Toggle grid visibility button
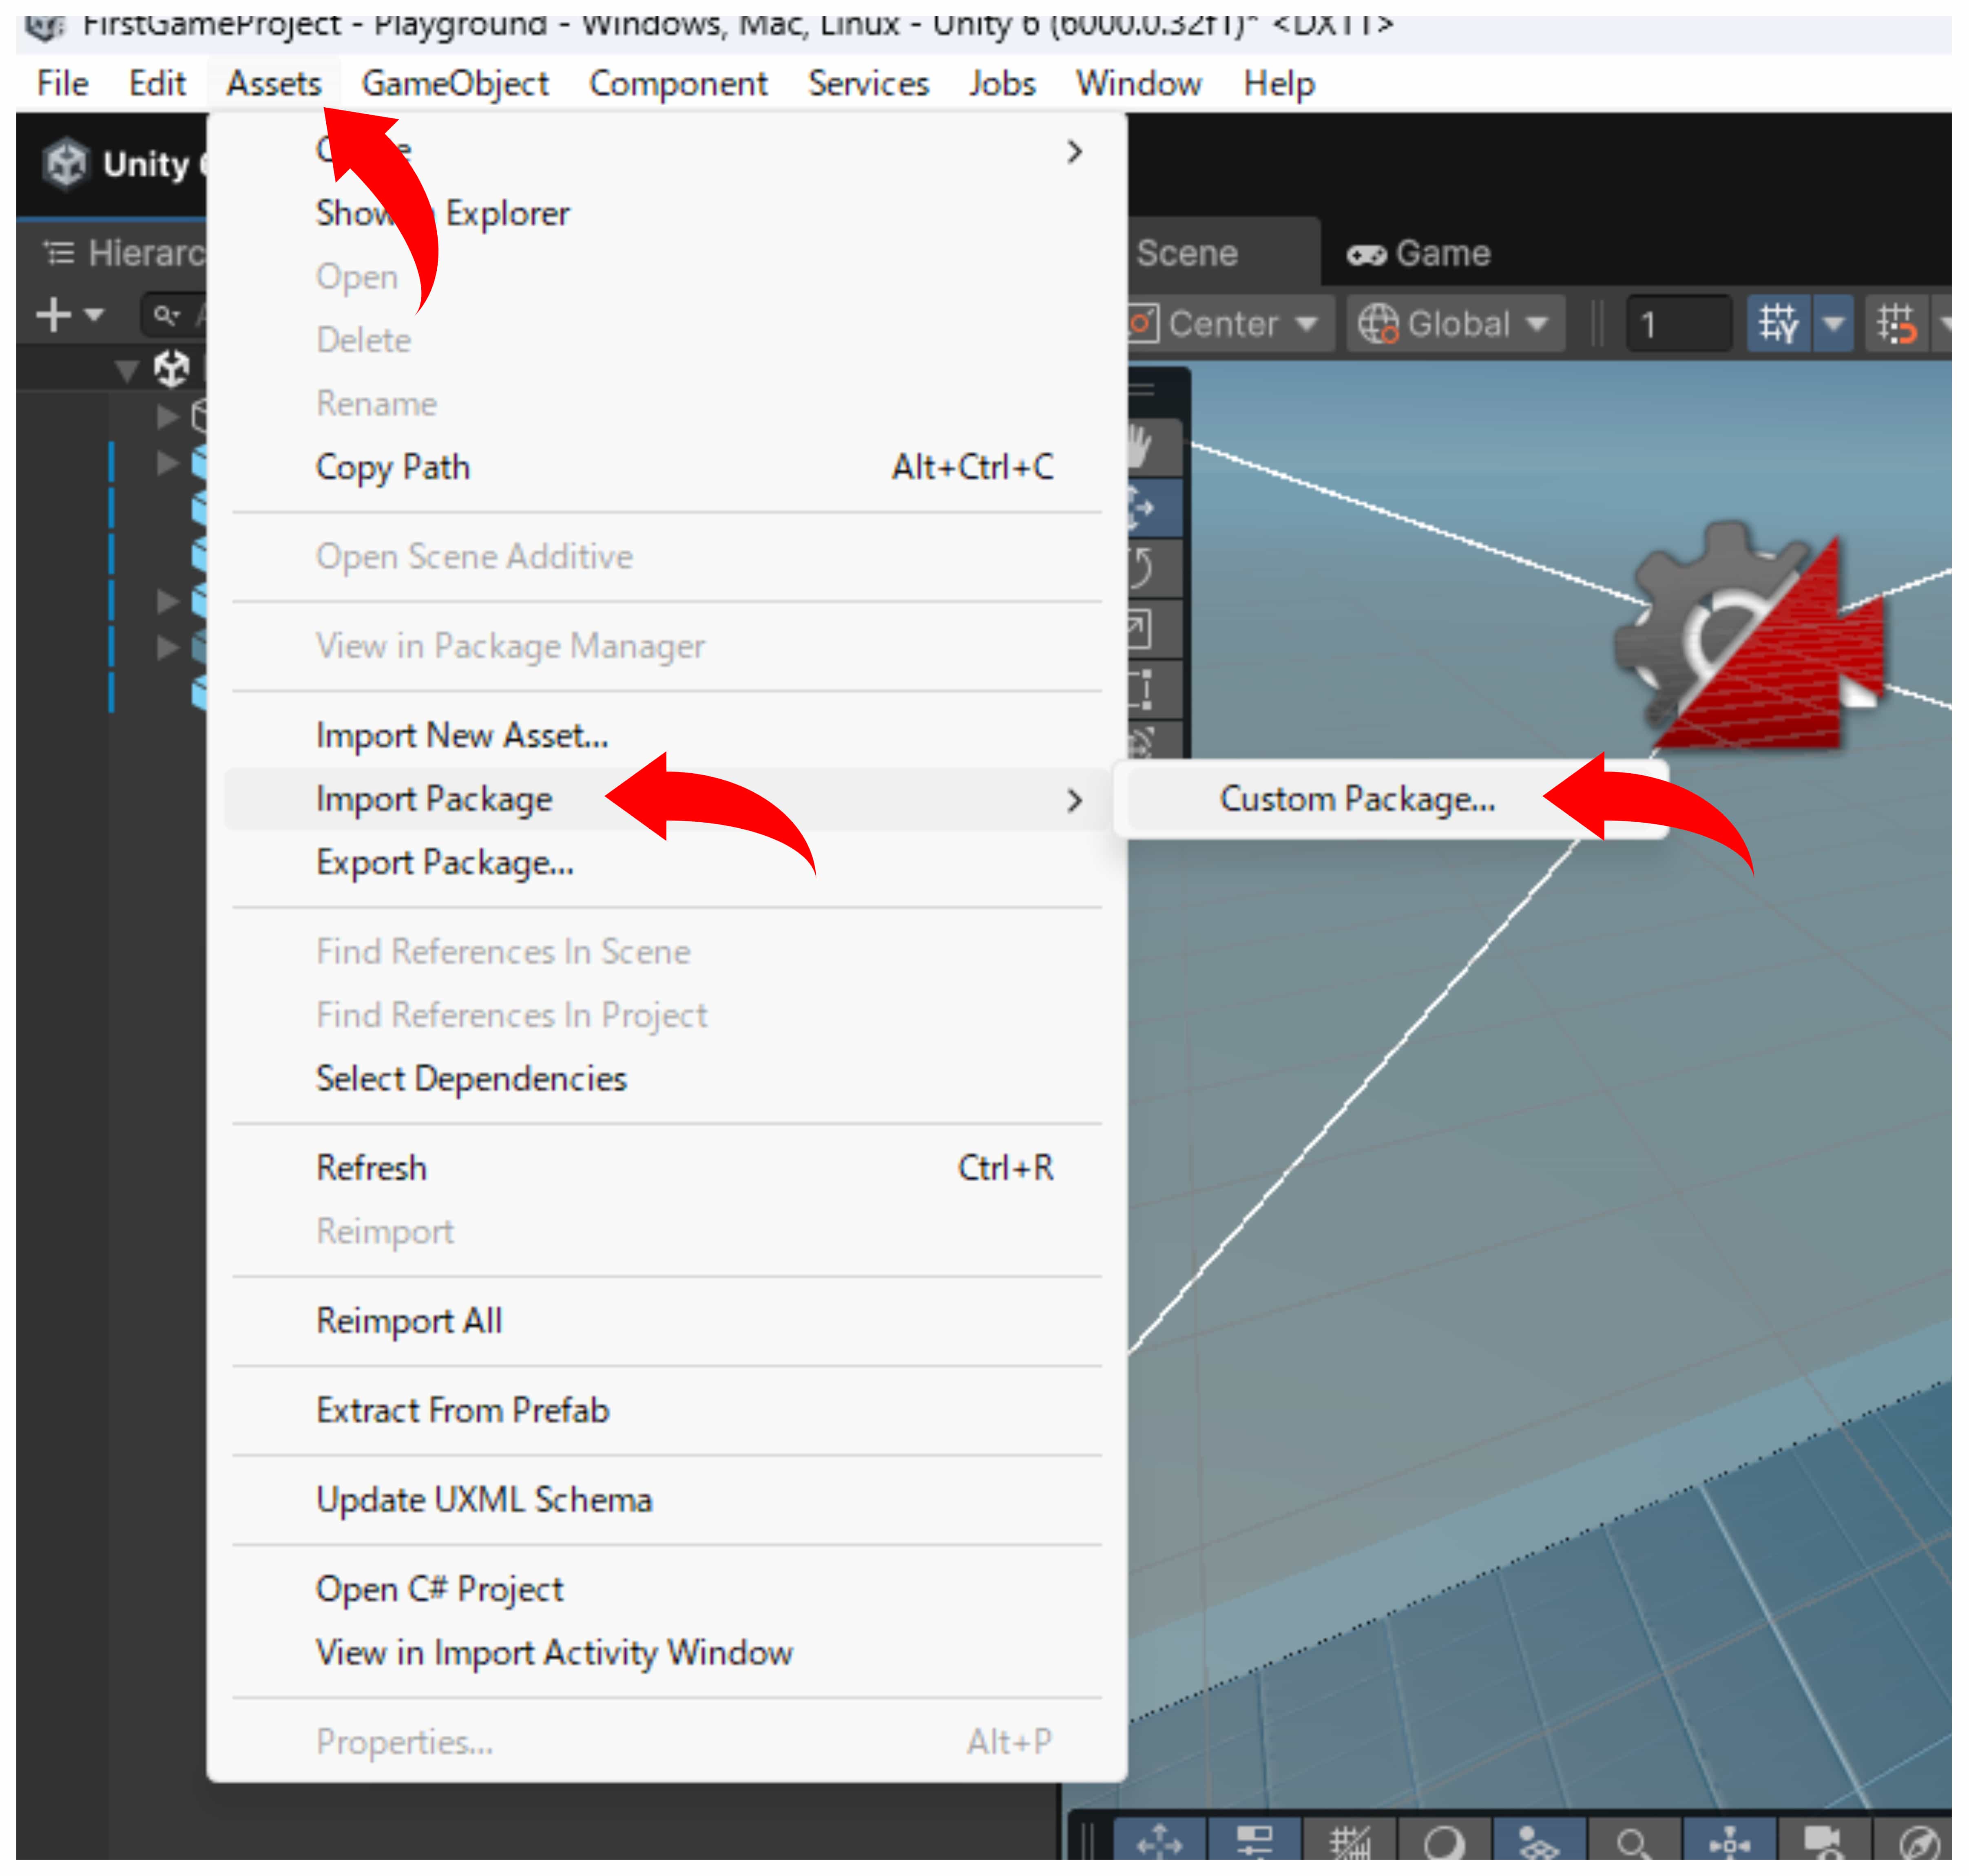Image resolution: width=1969 pixels, height=1876 pixels. point(1778,323)
